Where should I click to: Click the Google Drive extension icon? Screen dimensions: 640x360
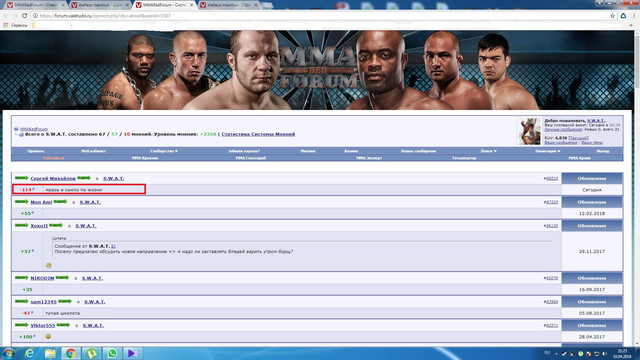623,16
